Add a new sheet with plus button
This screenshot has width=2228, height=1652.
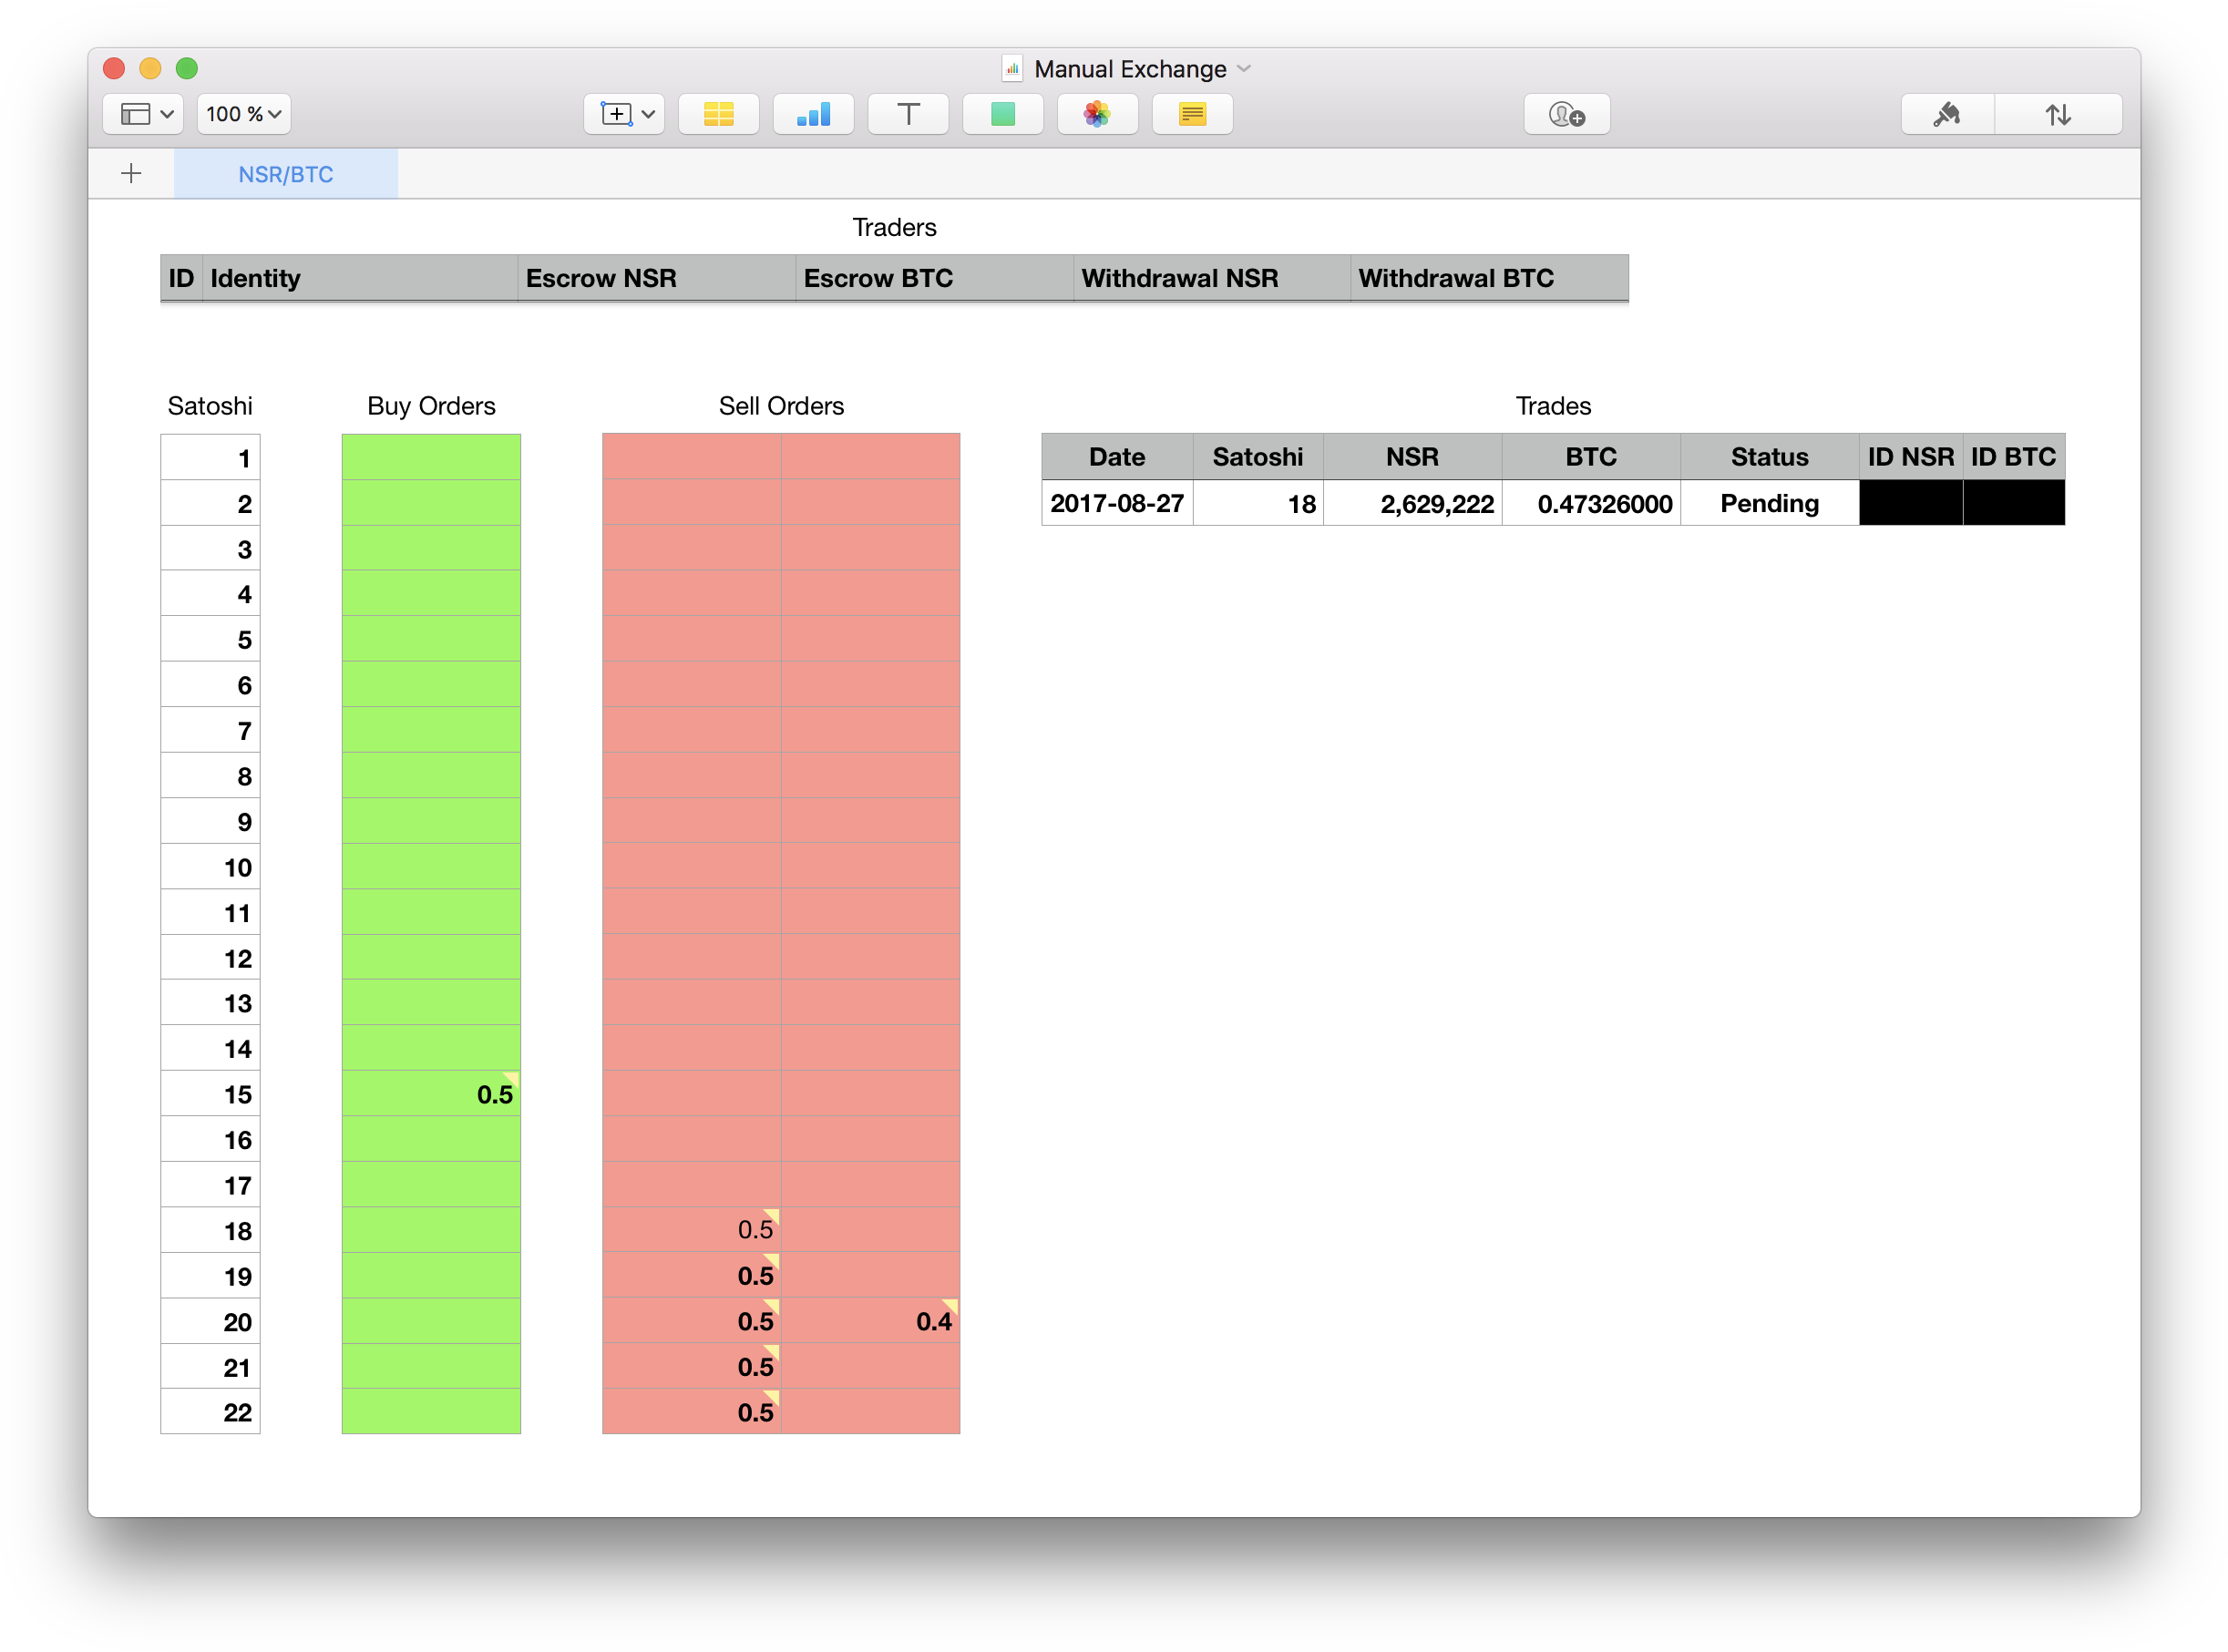[x=131, y=174]
